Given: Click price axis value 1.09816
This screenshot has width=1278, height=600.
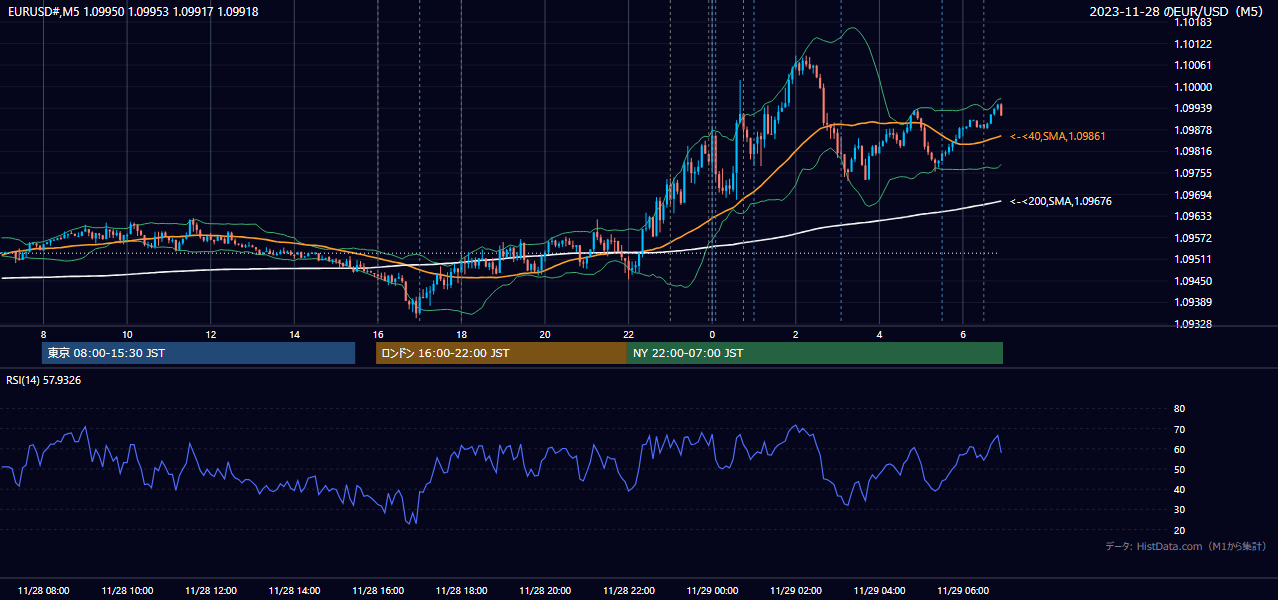Looking at the screenshot, I should [x=1193, y=151].
